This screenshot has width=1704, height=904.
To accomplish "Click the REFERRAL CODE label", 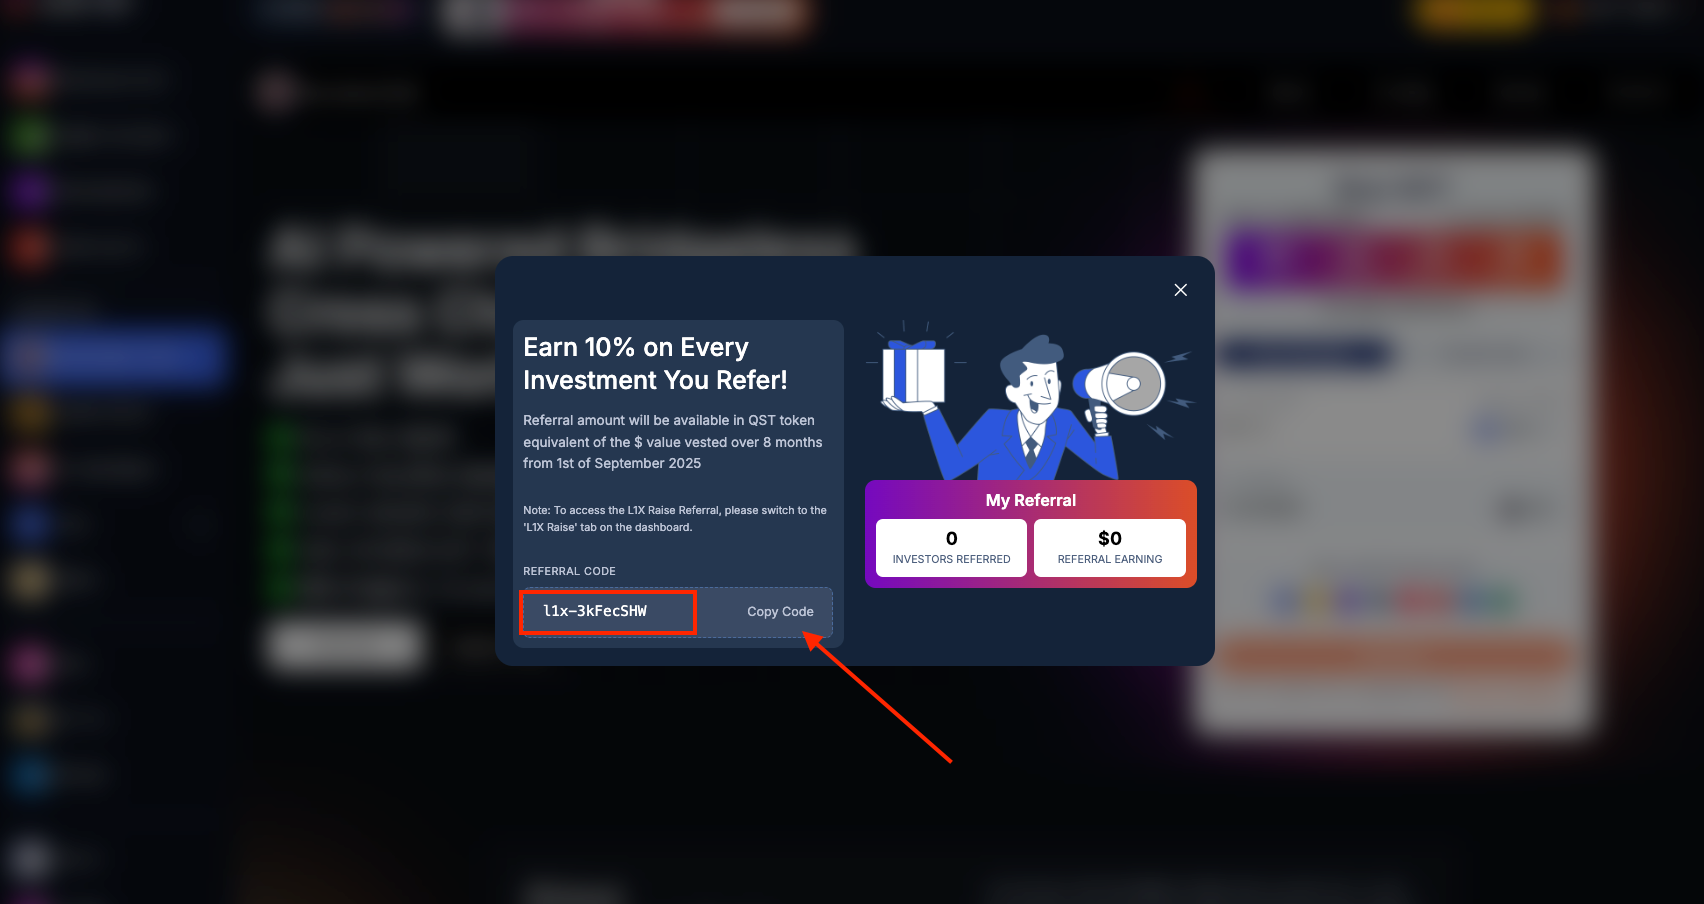I will (x=569, y=571).
